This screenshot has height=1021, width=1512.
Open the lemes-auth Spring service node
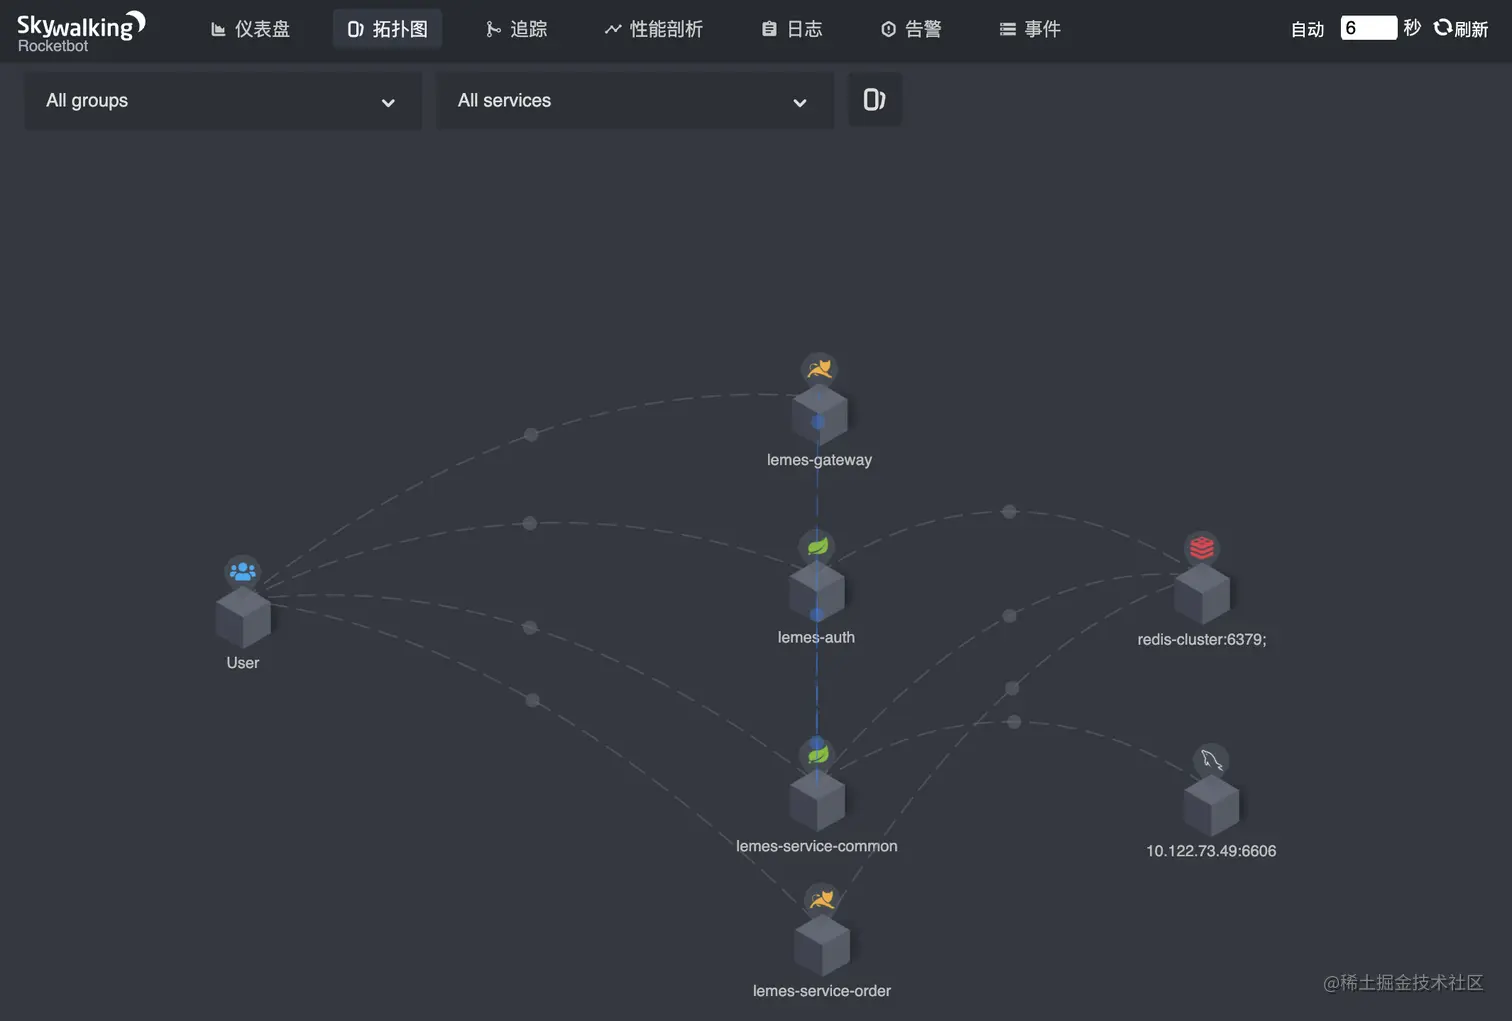pyautogui.click(x=816, y=590)
